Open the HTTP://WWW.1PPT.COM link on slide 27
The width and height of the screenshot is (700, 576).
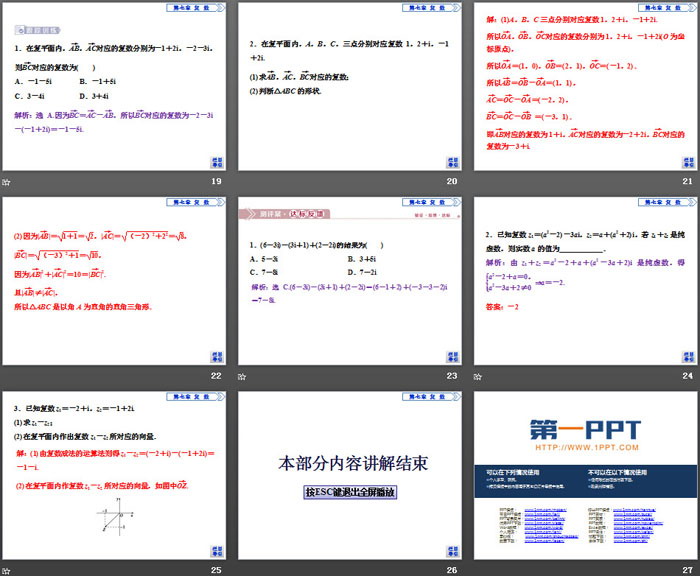click(587, 447)
